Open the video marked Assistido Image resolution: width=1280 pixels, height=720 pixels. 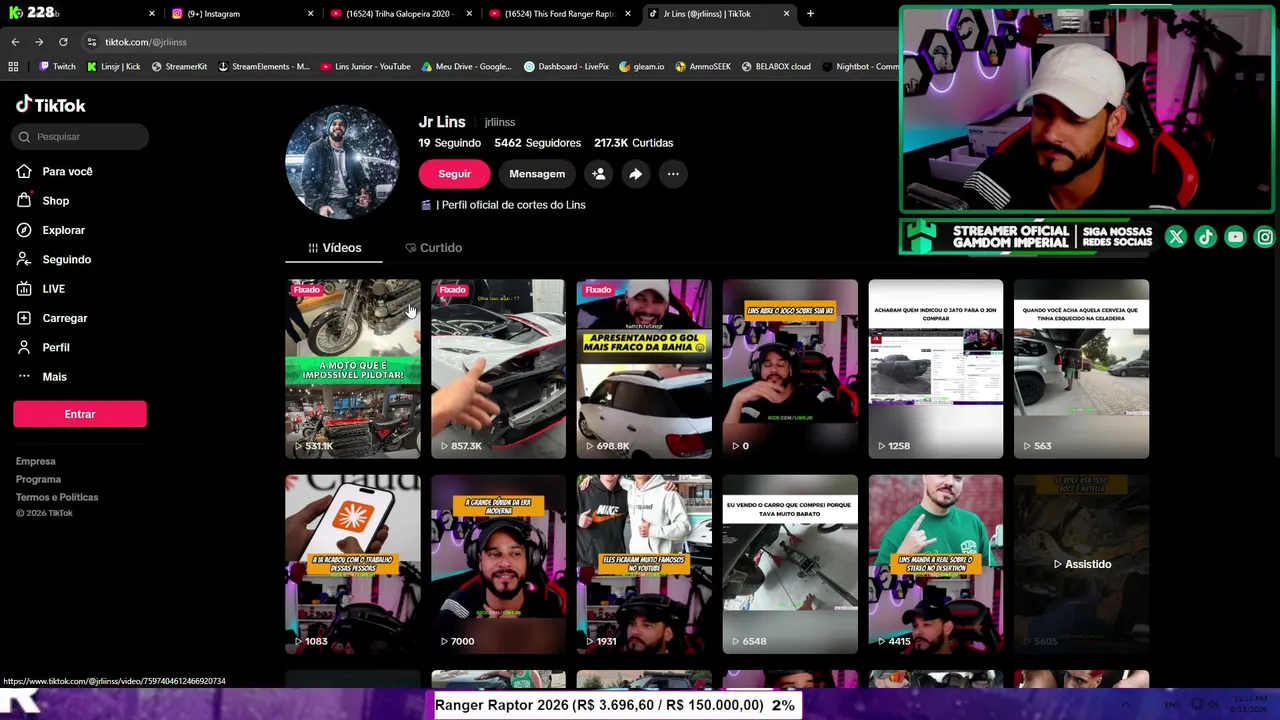pos(1081,564)
